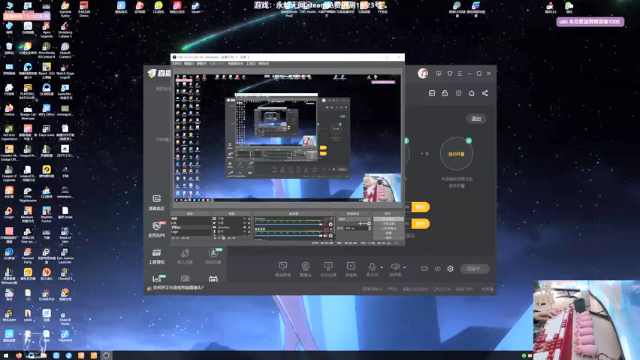Click the microphone icon in the streaming toolbar

coord(372,267)
